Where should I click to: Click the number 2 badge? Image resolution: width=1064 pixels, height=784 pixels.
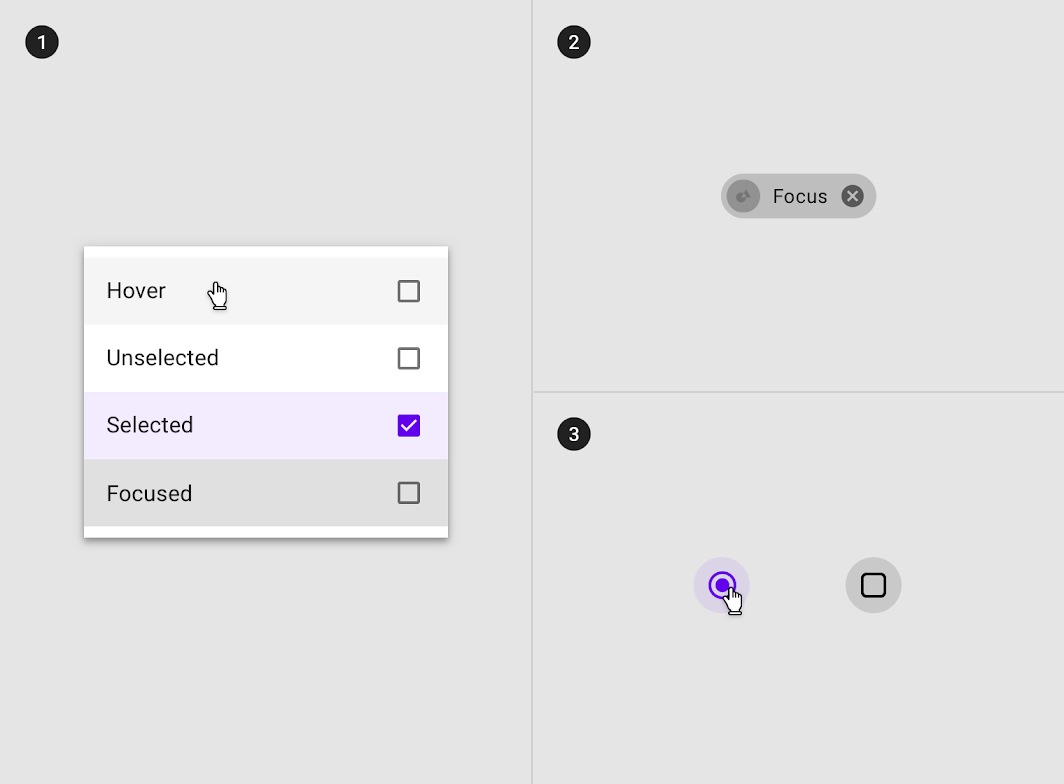tap(574, 42)
